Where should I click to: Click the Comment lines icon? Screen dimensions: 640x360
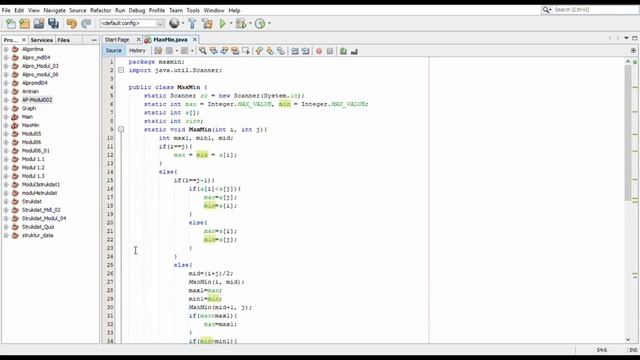coord(343,51)
